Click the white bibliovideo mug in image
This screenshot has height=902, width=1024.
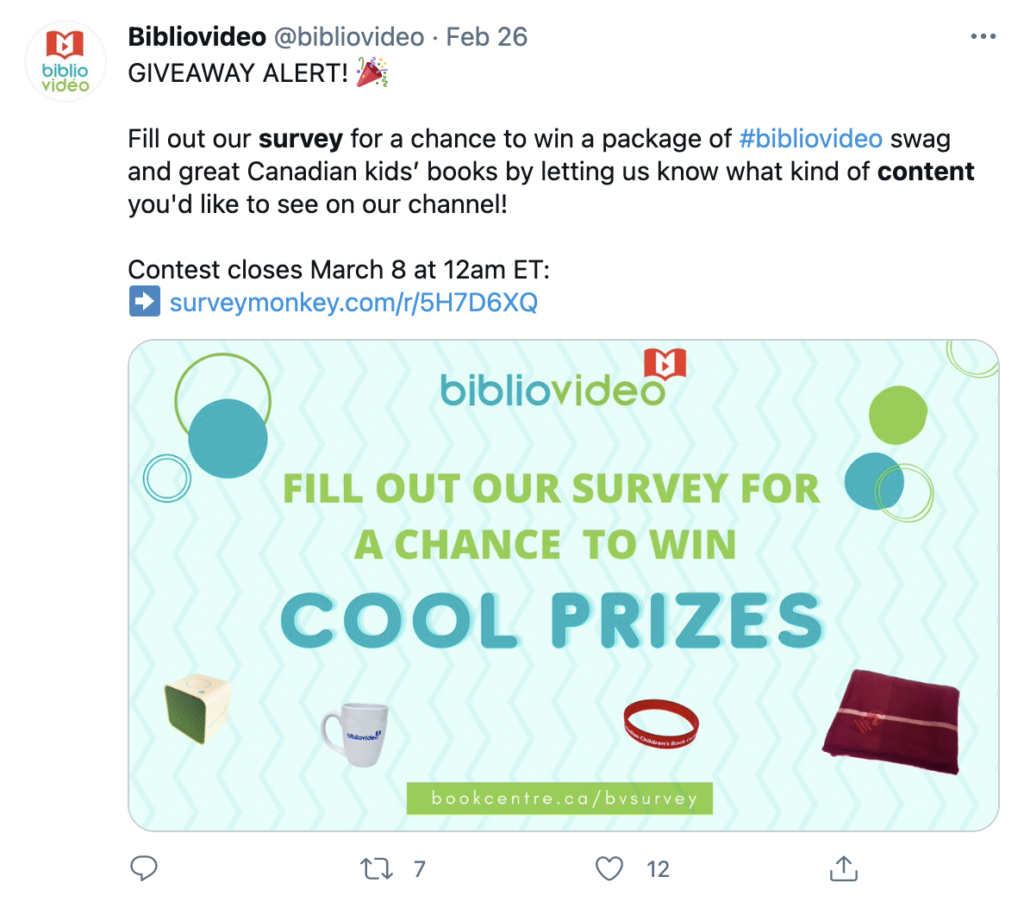click(x=355, y=733)
